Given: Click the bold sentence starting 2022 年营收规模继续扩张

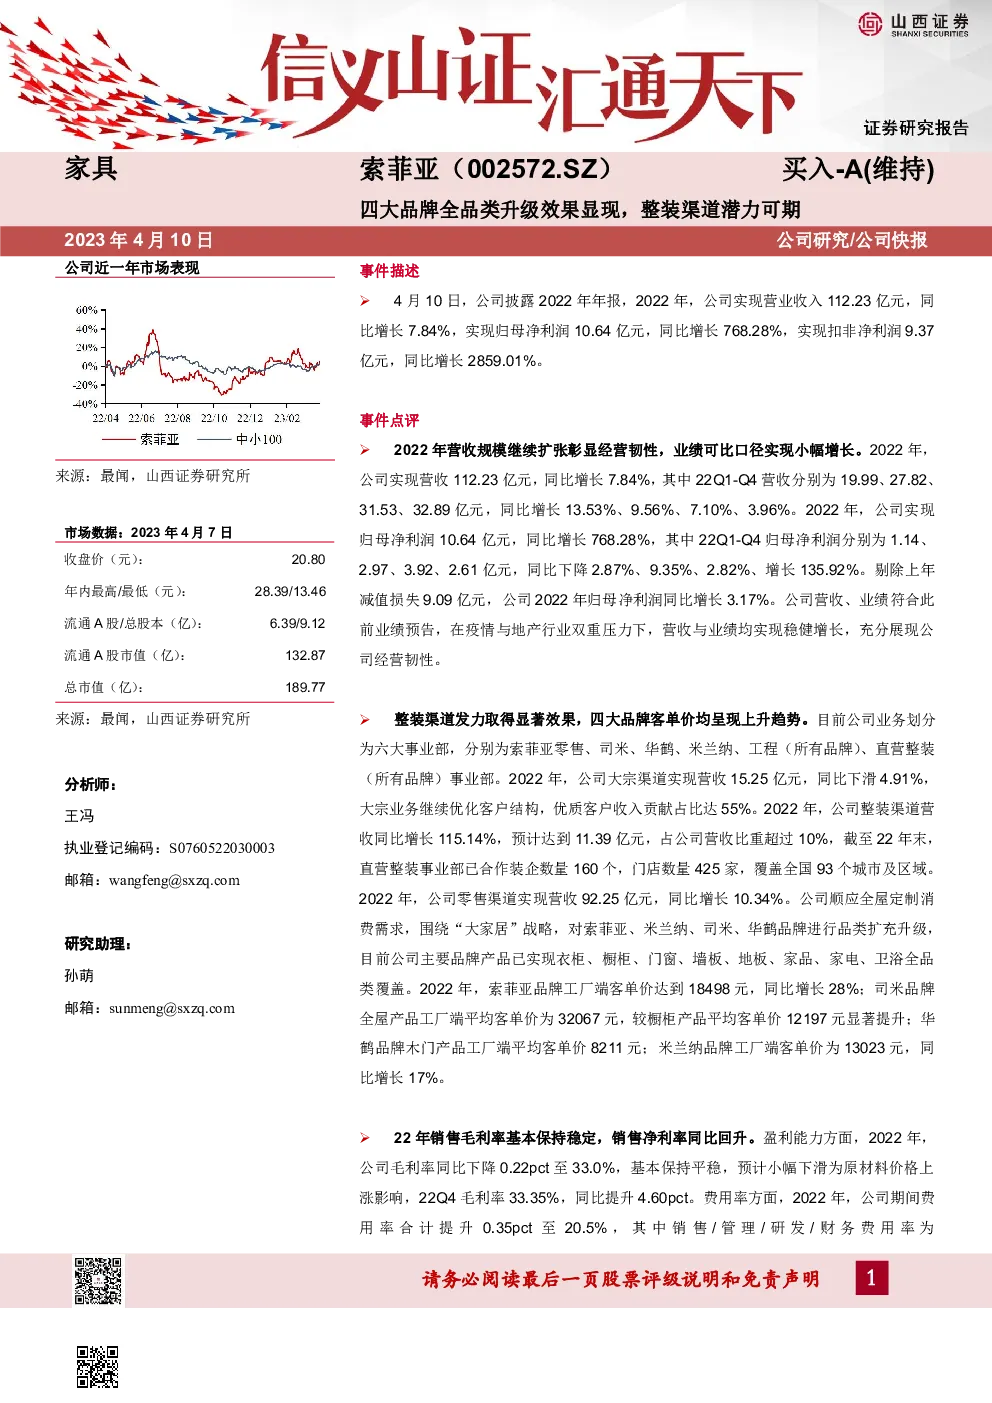Looking at the screenshot, I should [x=629, y=450].
